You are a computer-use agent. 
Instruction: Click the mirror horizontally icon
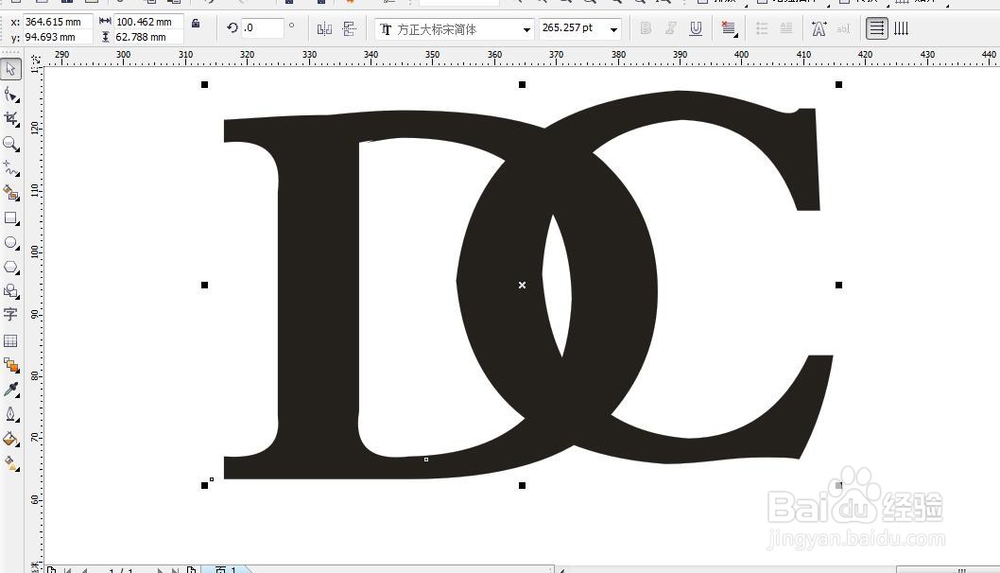(x=325, y=29)
